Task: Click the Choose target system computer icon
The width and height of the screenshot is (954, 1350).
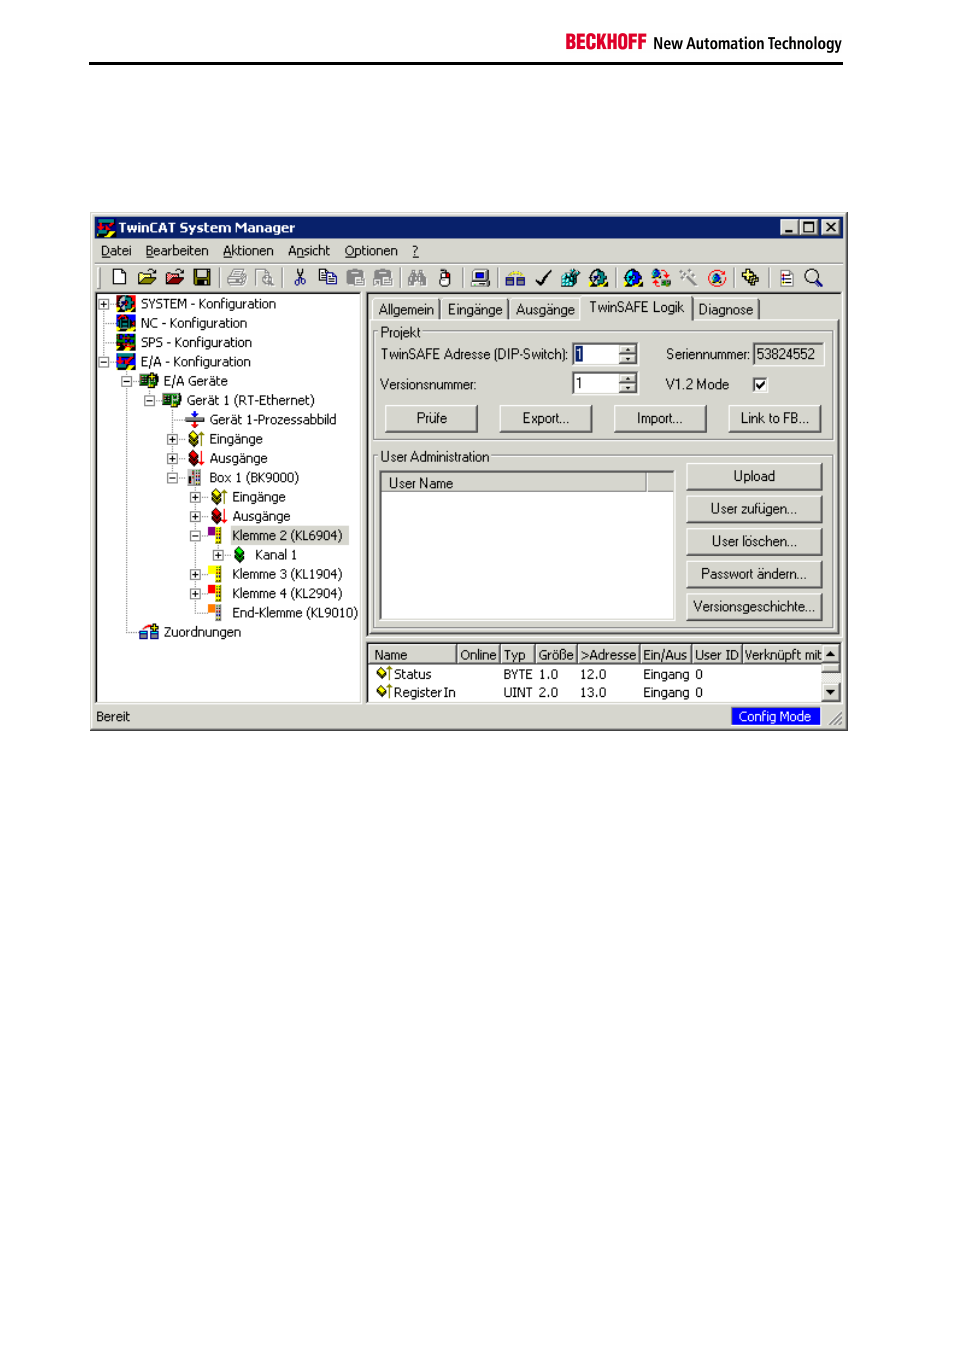Action: click(x=480, y=278)
